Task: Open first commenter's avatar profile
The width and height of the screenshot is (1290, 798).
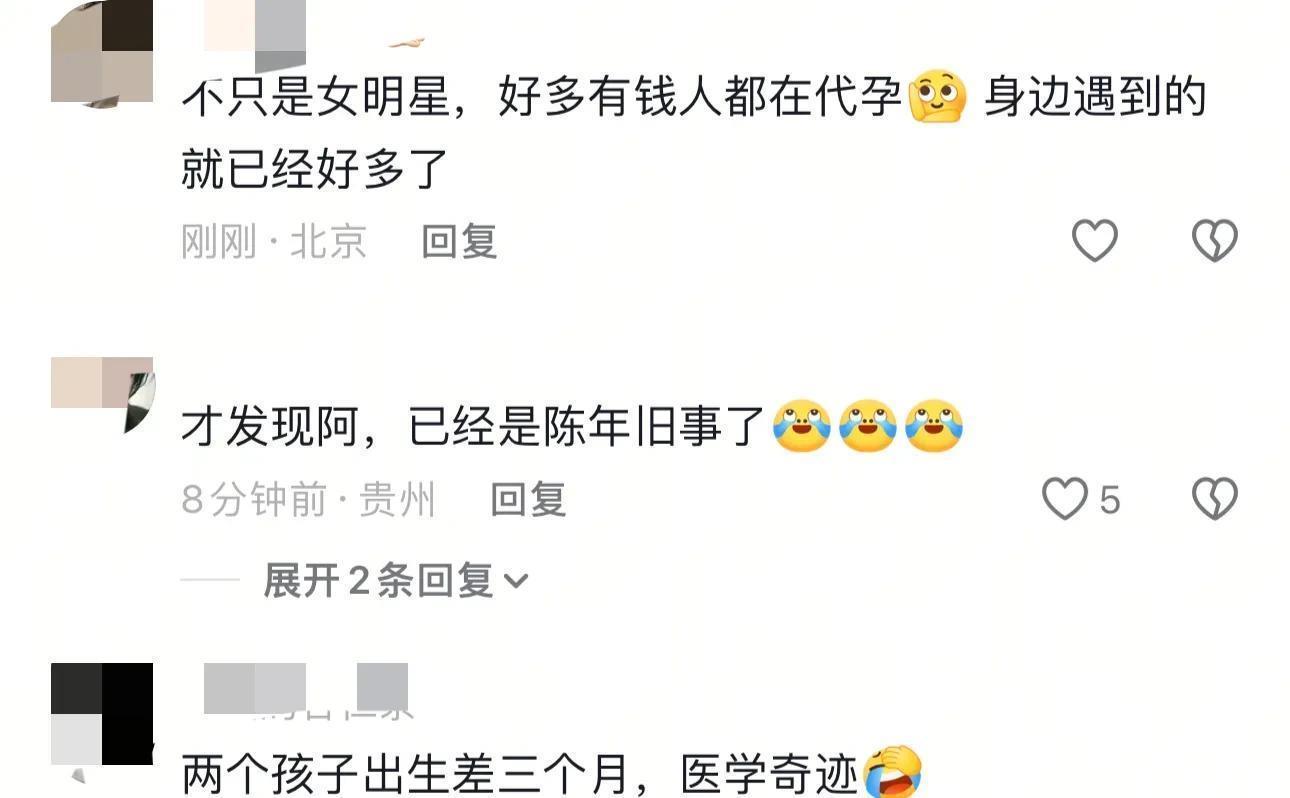Action: [x=102, y=51]
